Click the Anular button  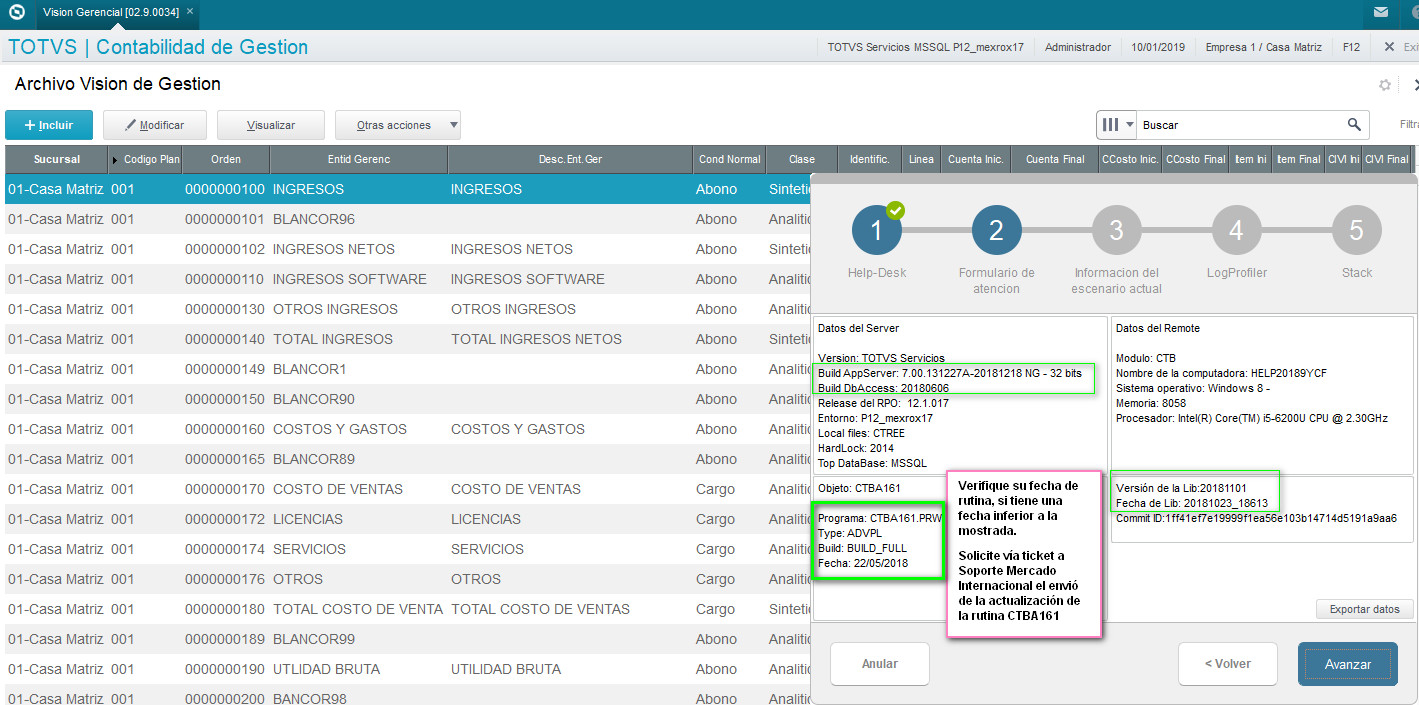coord(880,664)
